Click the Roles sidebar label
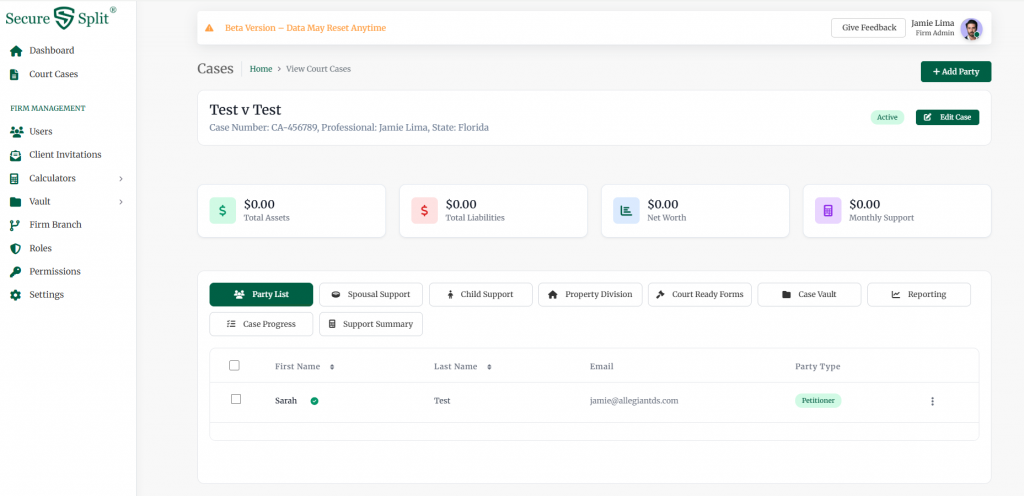The image size is (1024, 496). [40, 249]
